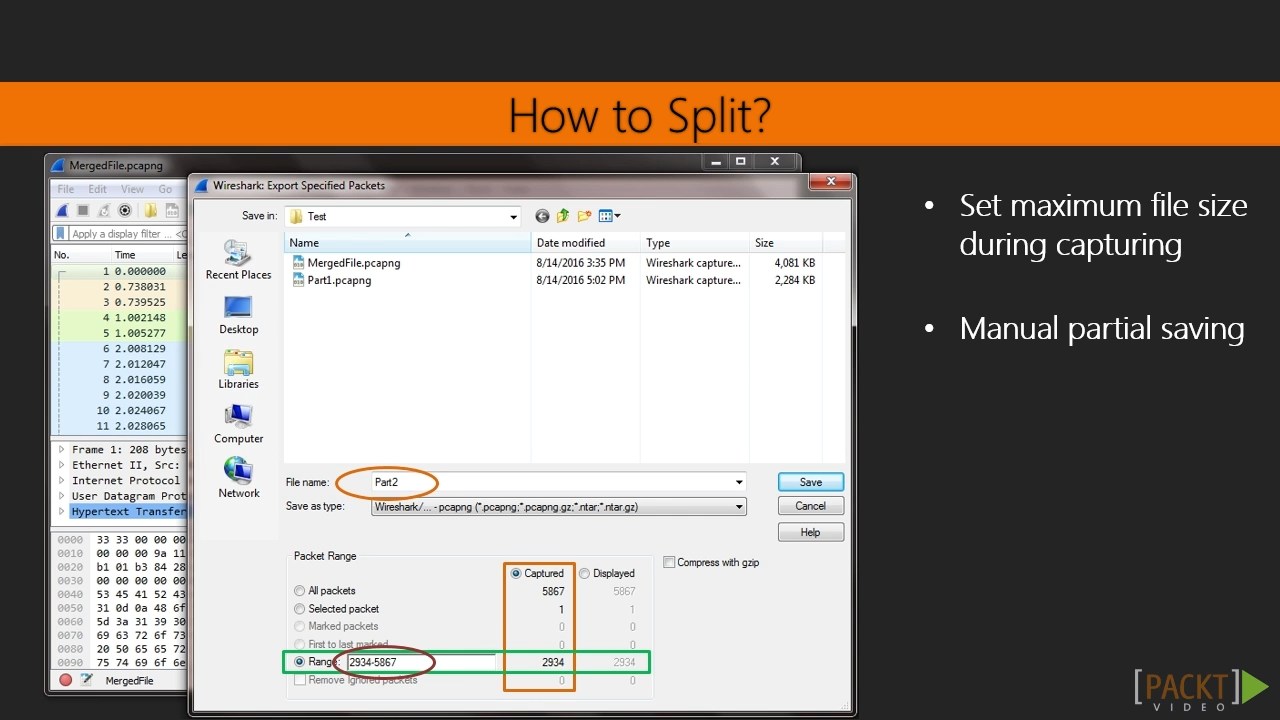
Task: Click the open file folder toolbar icon
Action: (x=150, y=210)
